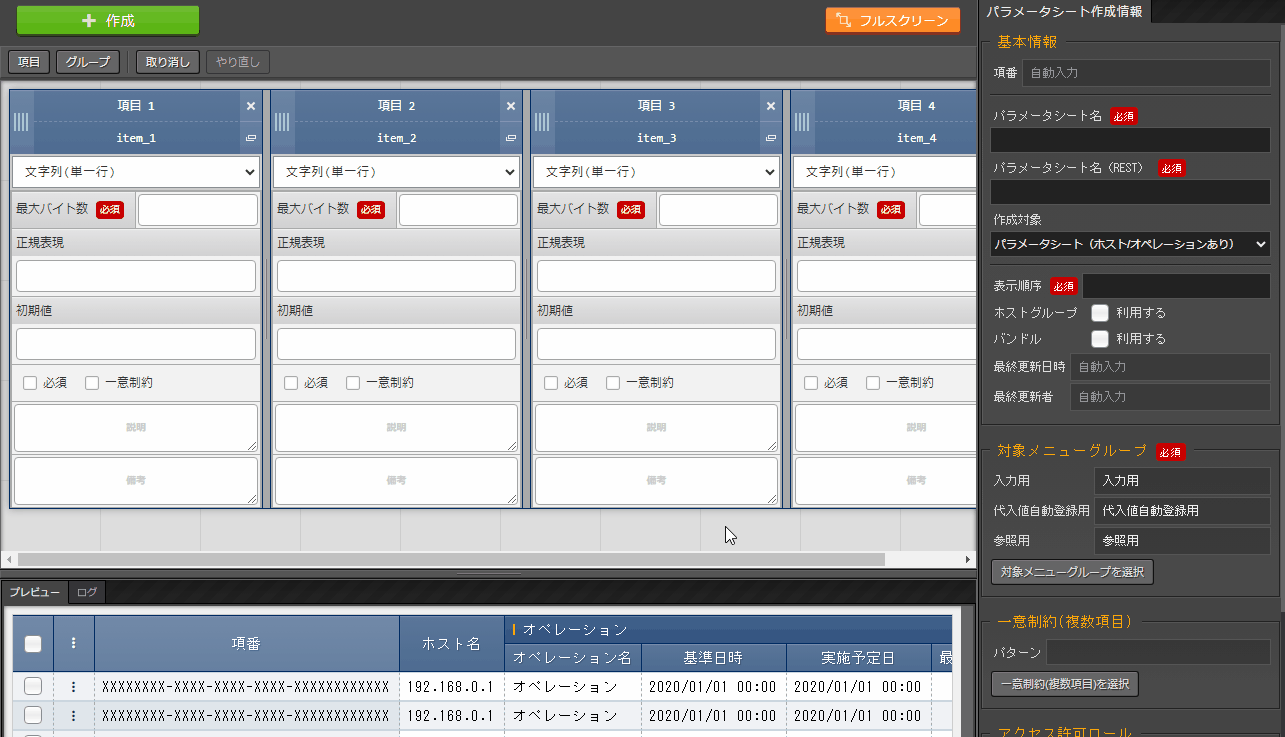Remove item 2 using its X icon
1285x737 pixels.
pyautogui.click(x=511, y=106)
